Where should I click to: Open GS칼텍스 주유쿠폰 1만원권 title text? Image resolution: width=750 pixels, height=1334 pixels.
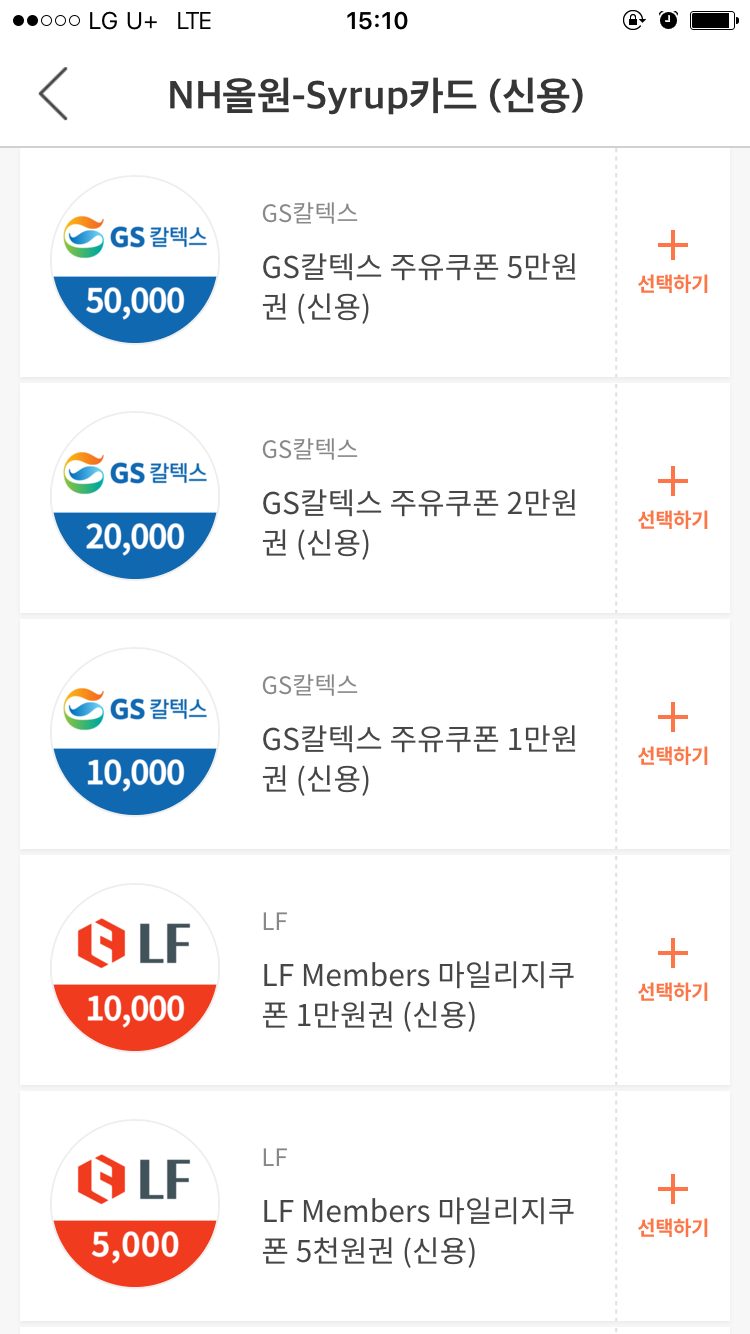tap(420, 759)
